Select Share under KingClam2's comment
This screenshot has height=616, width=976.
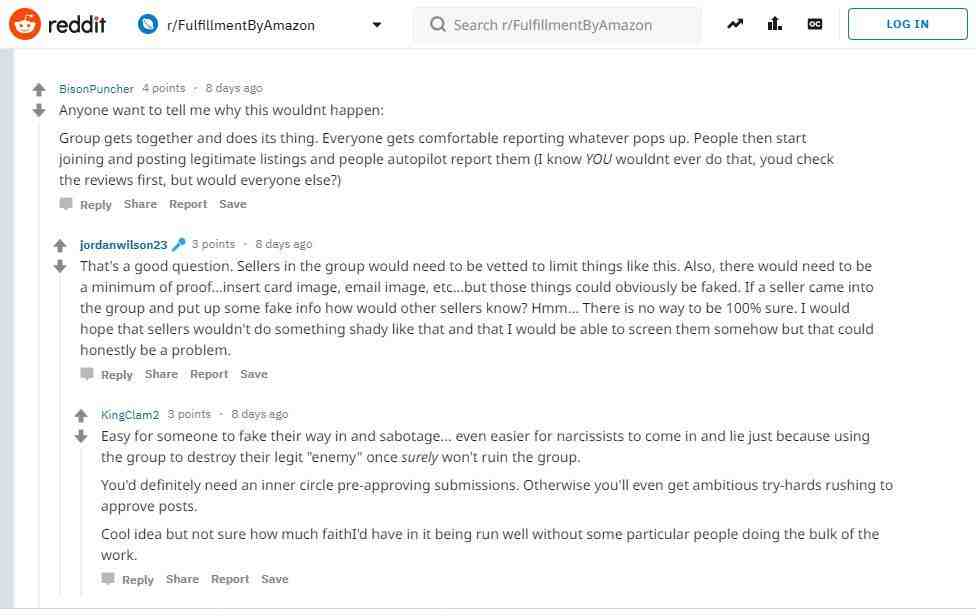[182, 579]
